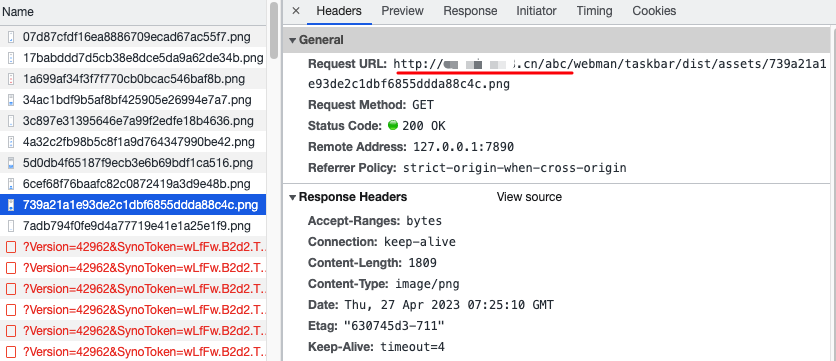
Task: Click the request list vertical scrollbar
Action: click(274, 31)
